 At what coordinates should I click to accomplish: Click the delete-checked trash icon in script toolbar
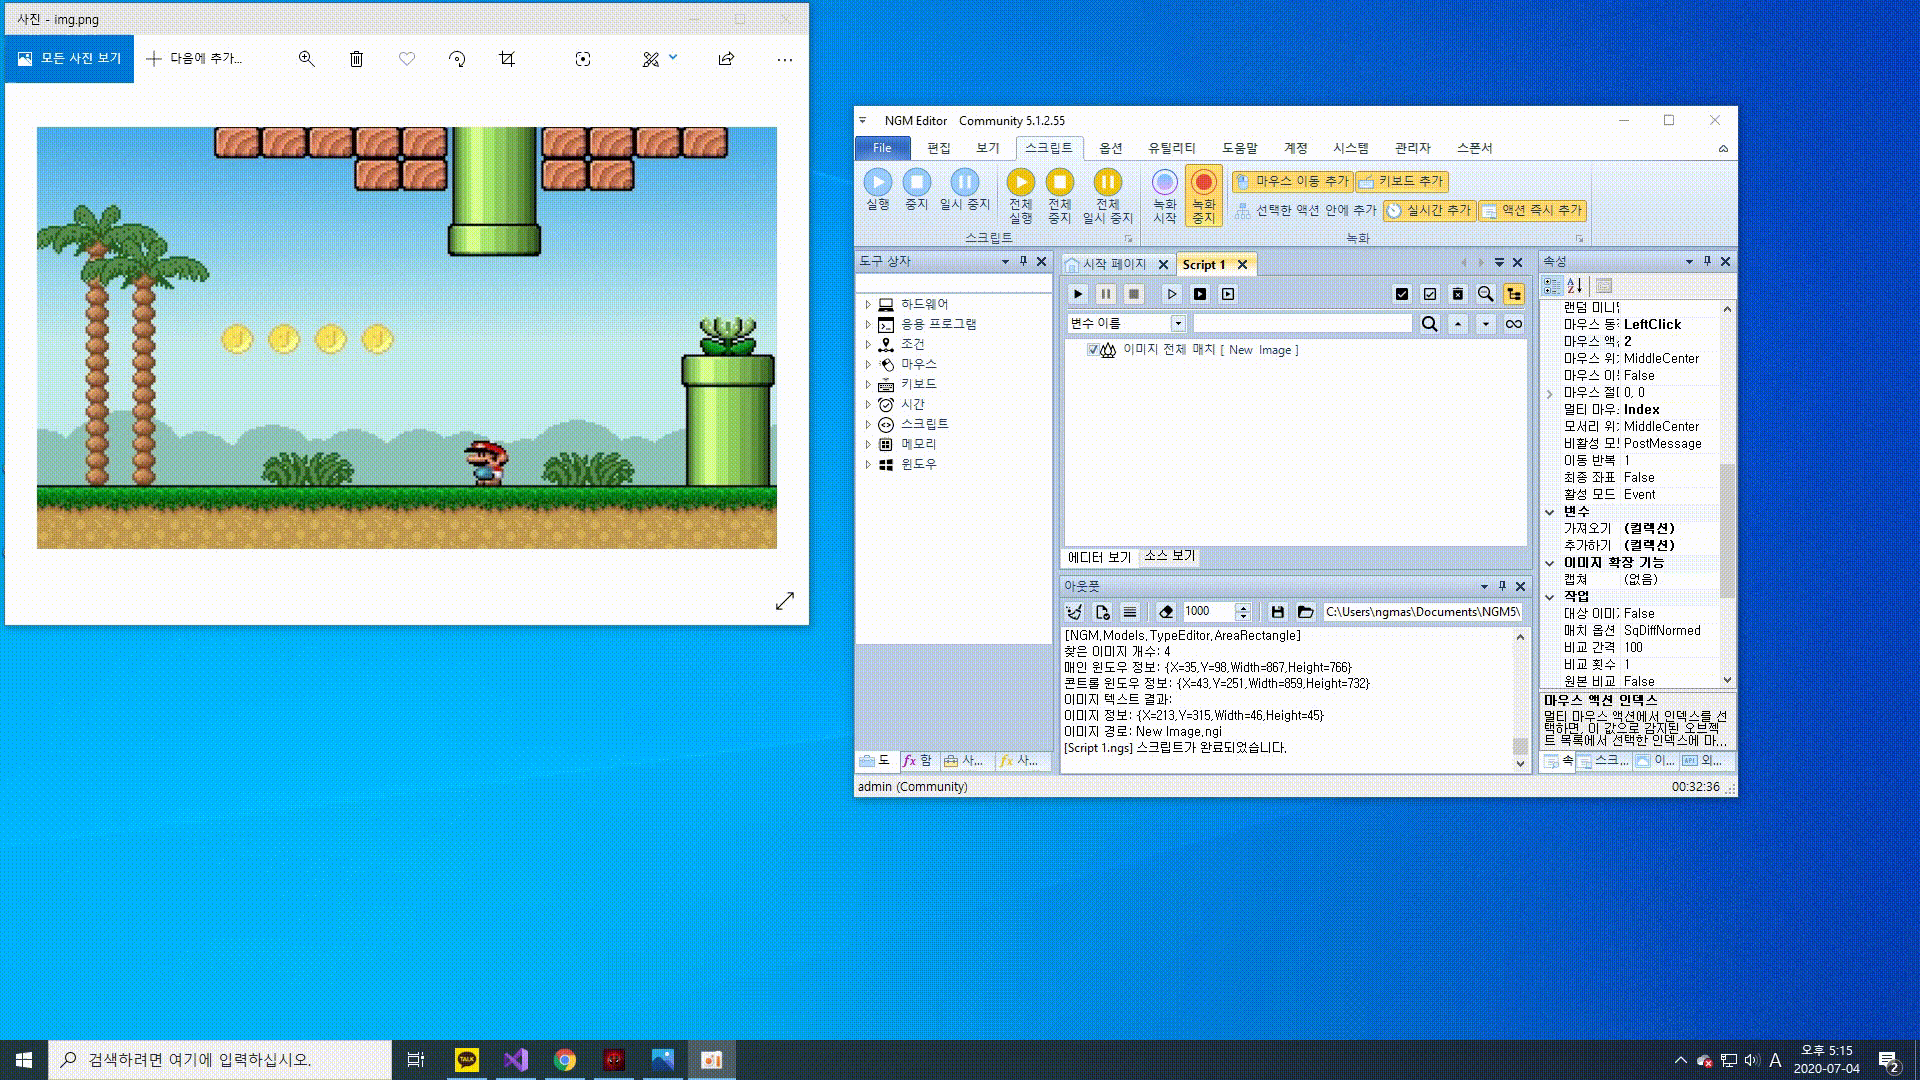pyautogui.click(x=1458, y=294)
